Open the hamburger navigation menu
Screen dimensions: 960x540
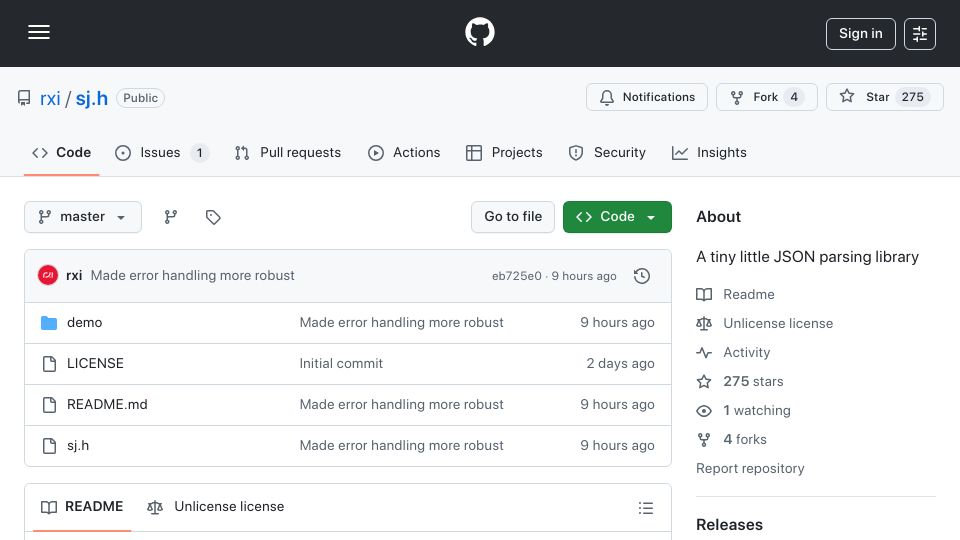coord(39,32)
